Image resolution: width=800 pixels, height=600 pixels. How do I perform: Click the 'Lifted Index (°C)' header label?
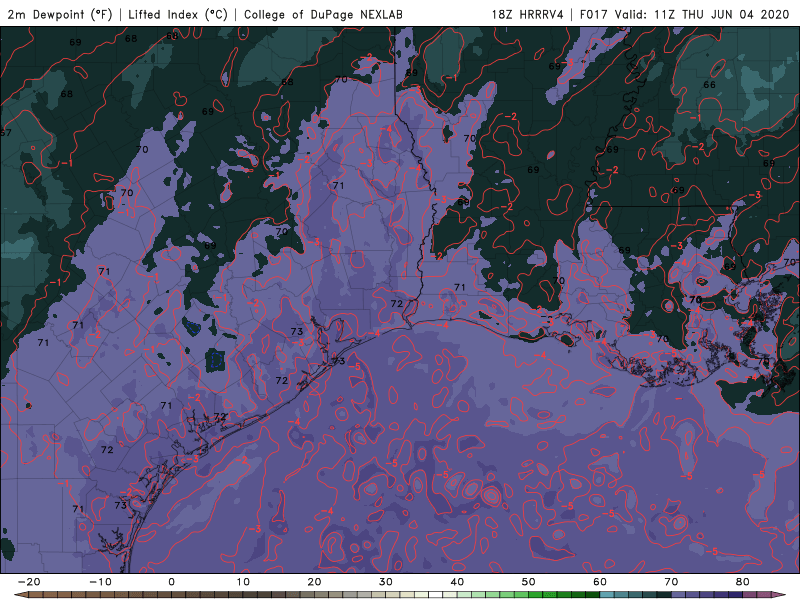178,14
